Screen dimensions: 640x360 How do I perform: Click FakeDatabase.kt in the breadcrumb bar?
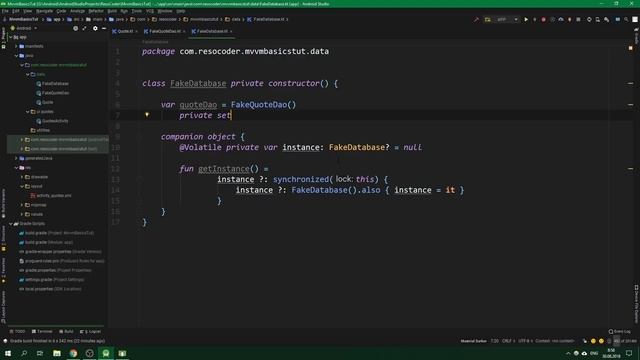tap(267, 19)
